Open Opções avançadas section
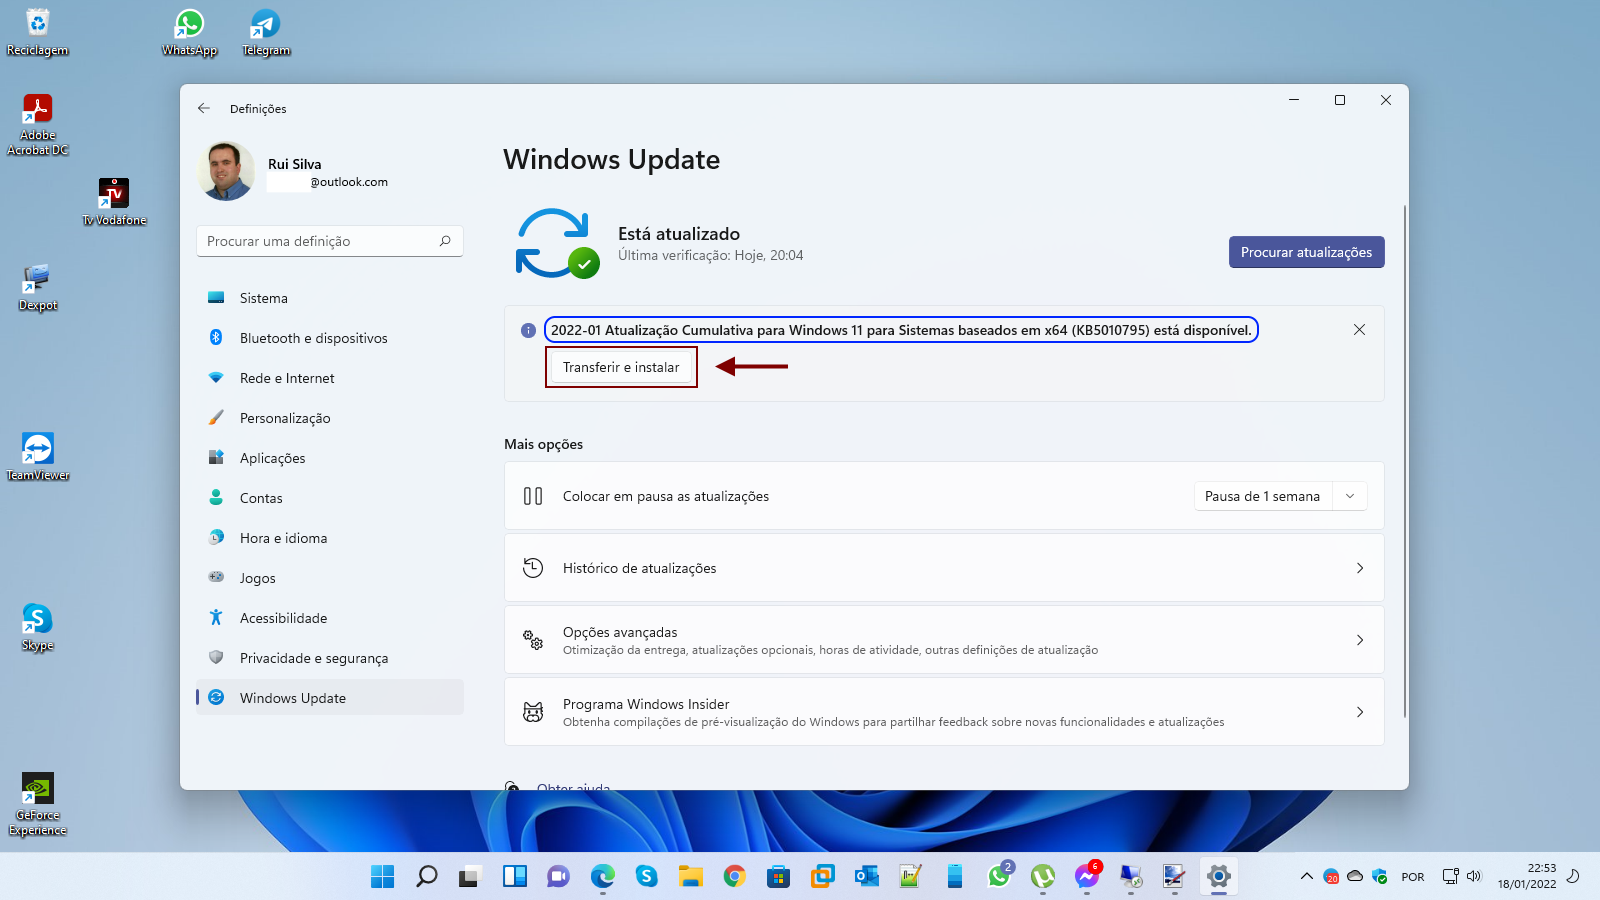This screenshot has width=1600, height=900. tap(943, 640)
